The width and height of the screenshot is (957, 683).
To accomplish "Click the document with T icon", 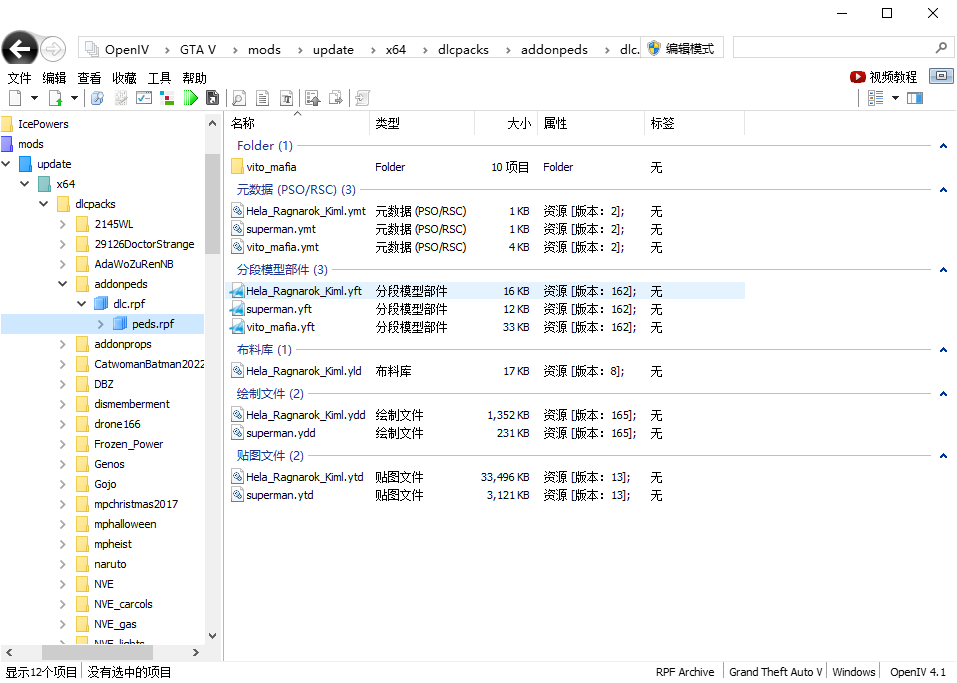I will pyautogui.click(x=286, y=98).
